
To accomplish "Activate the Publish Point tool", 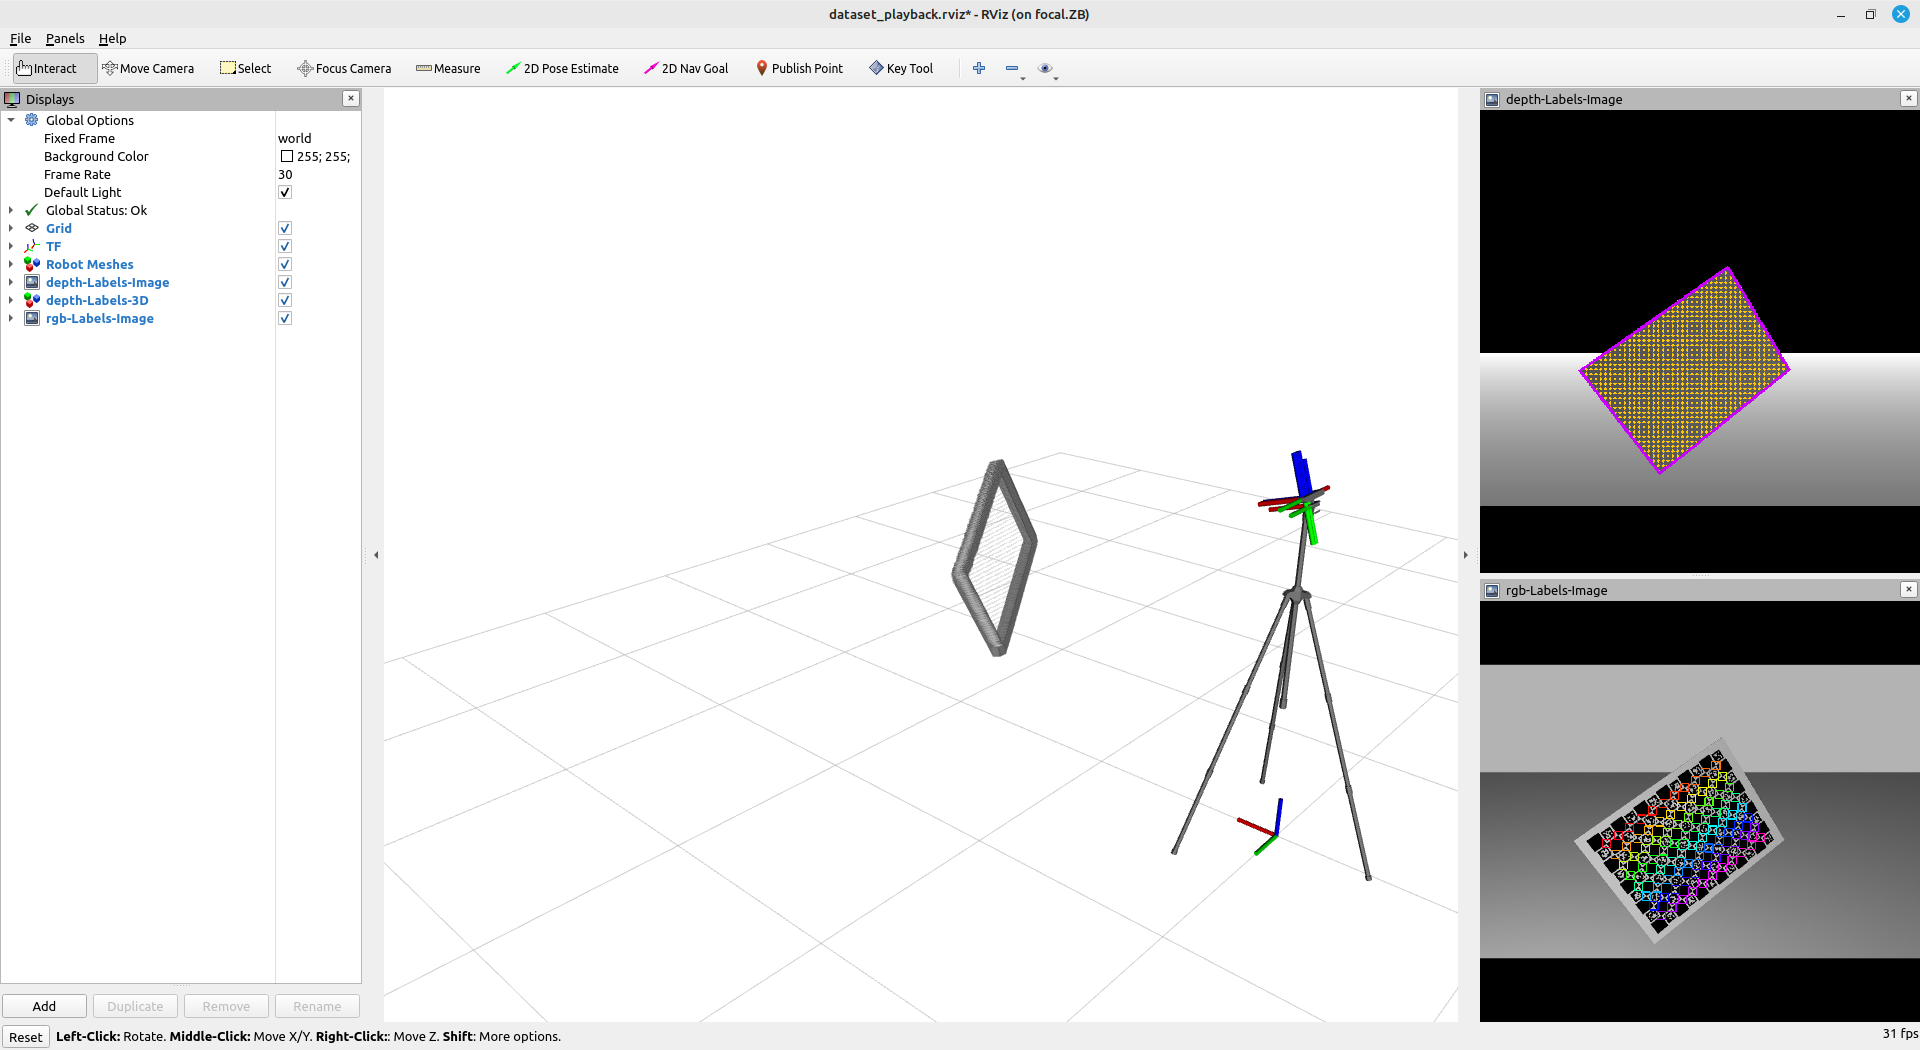I will click(799, 68).
